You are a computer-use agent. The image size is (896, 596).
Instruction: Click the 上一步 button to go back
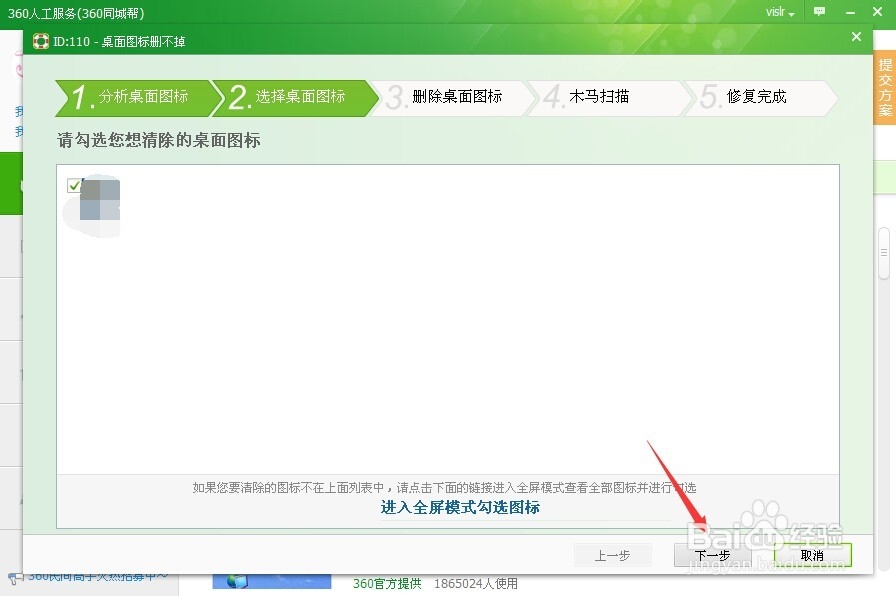613,555
